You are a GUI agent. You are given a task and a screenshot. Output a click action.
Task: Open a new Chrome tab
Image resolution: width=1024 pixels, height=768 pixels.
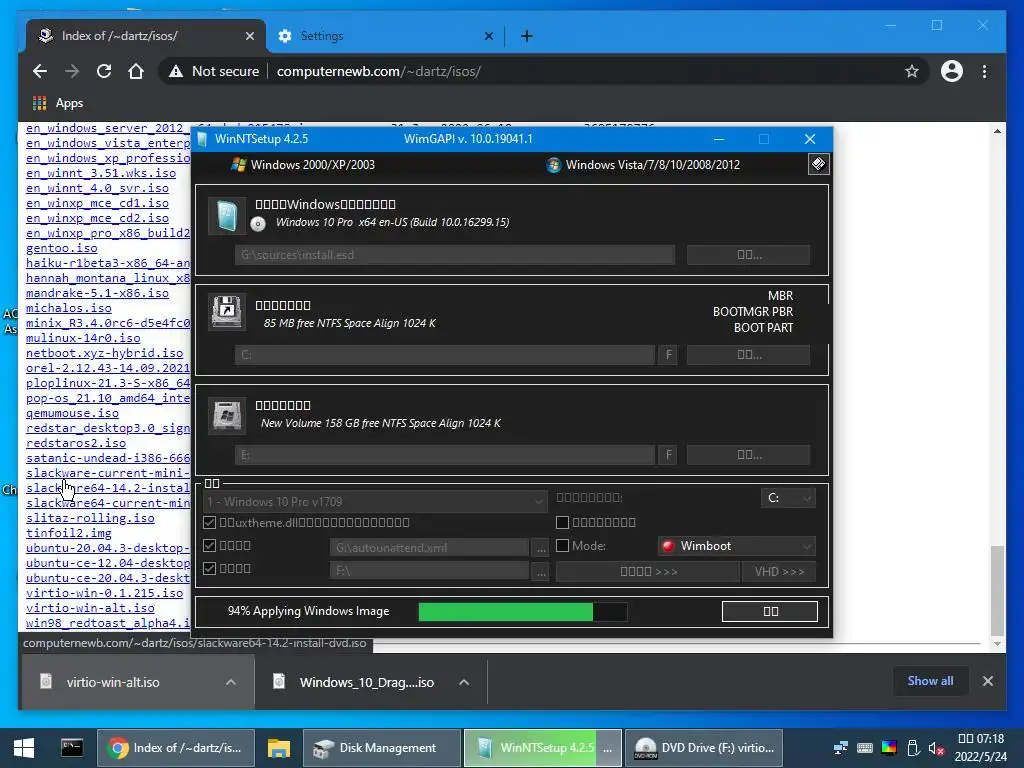pos(527,36)
